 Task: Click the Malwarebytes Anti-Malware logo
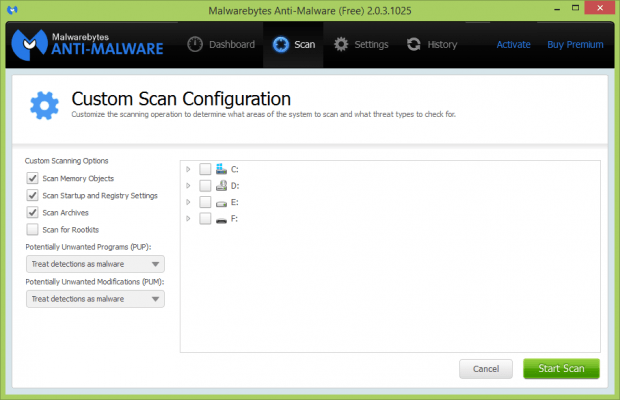87,45
